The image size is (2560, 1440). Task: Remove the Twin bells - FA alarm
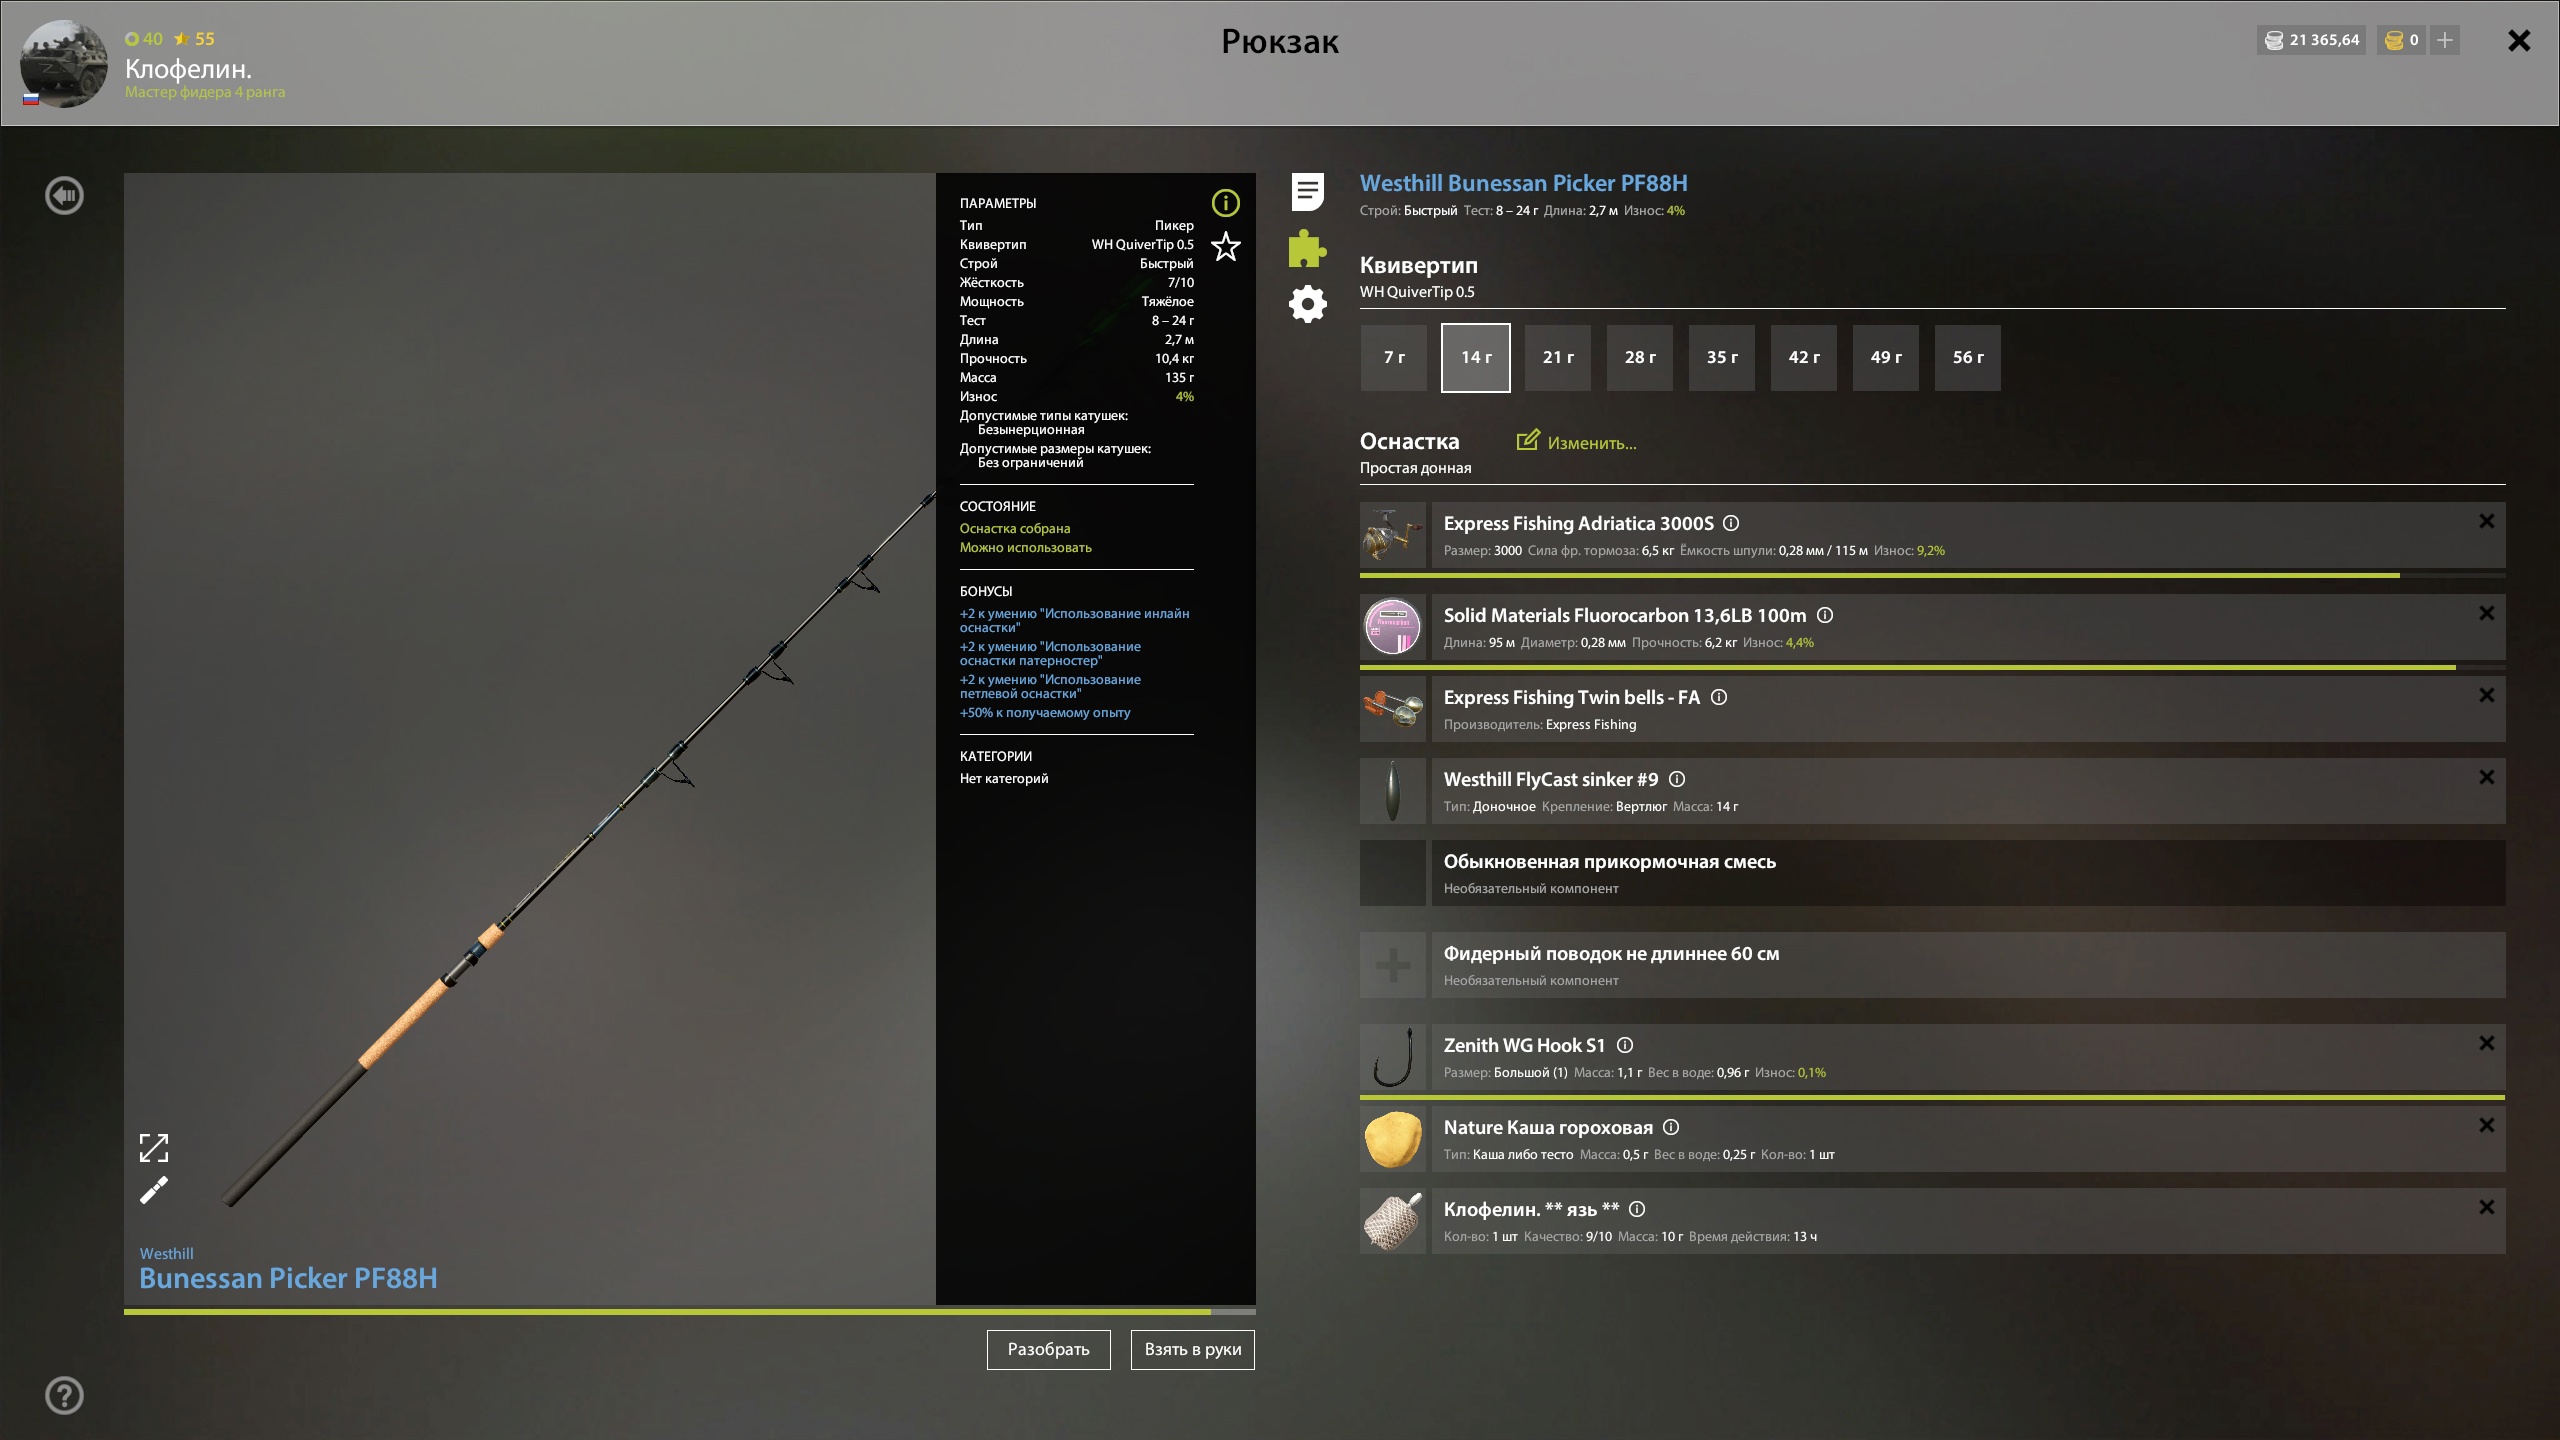[2486, 695]
